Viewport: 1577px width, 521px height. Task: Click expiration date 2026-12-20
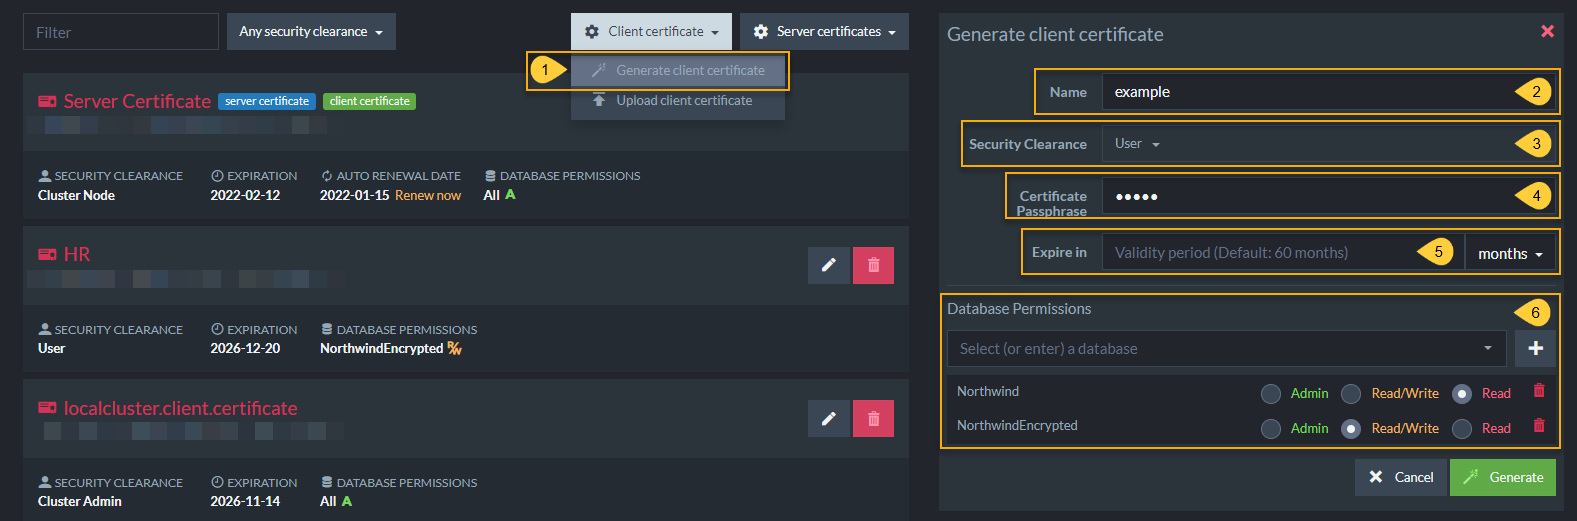tap(245, 348)
